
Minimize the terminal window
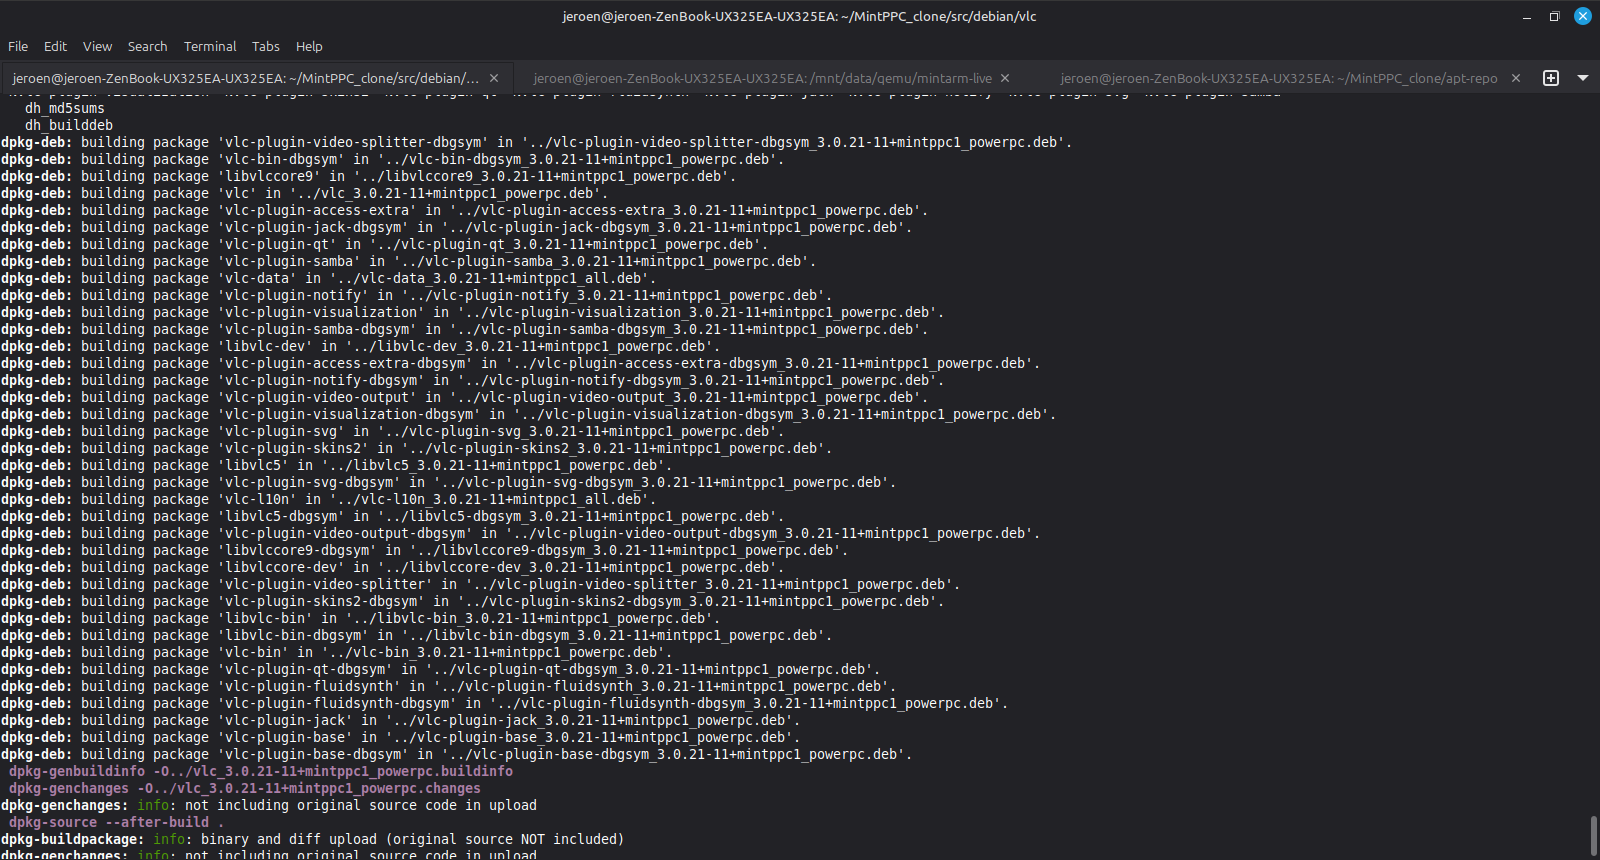click(1527, 16)
